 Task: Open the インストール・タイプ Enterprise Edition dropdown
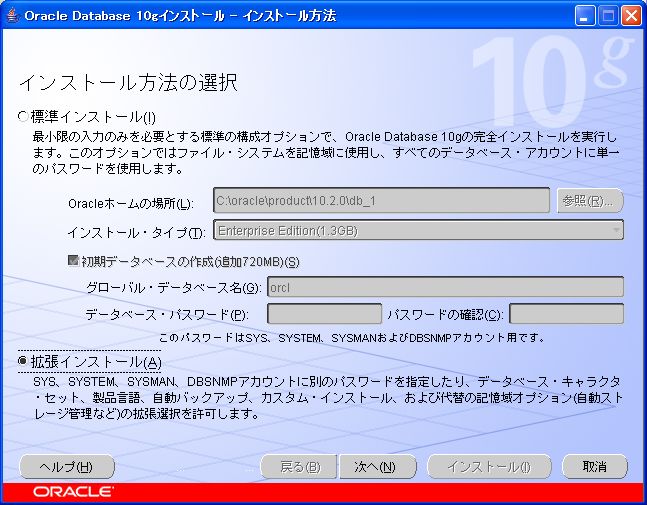coord(418,230)
